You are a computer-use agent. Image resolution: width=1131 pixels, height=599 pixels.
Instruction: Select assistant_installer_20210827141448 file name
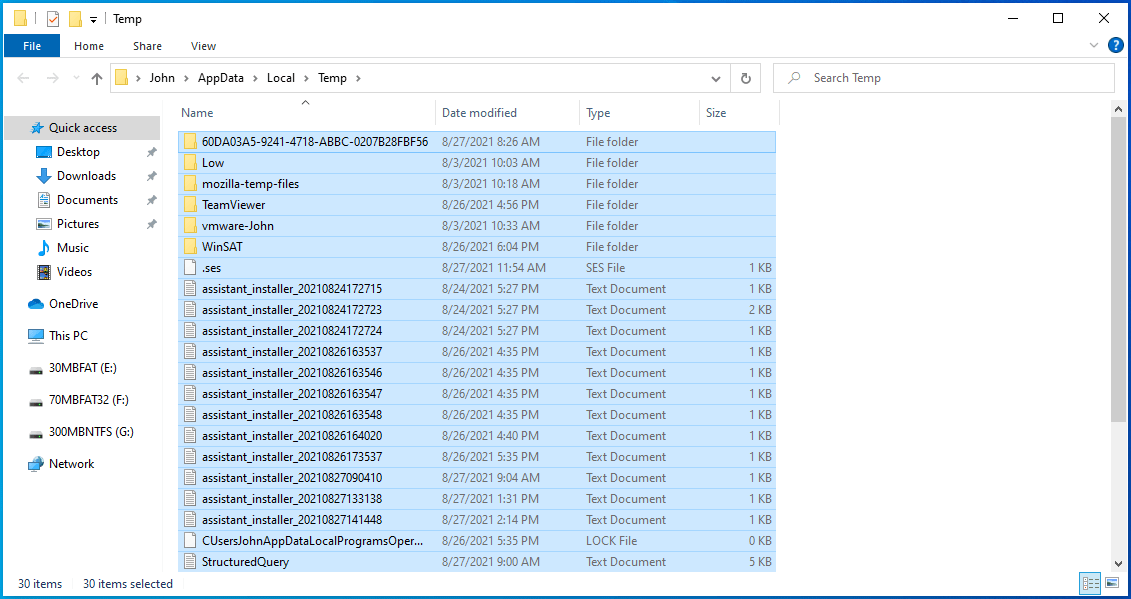click(x=292, y=520)
